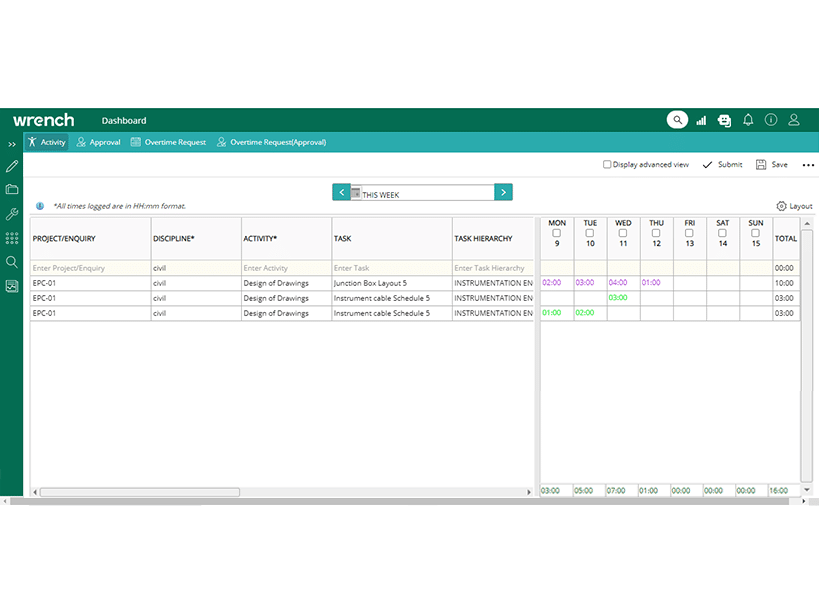Check the TUE 10 checkbox
This screenshot has height=614, width=819.
click(x=590, y=233)
